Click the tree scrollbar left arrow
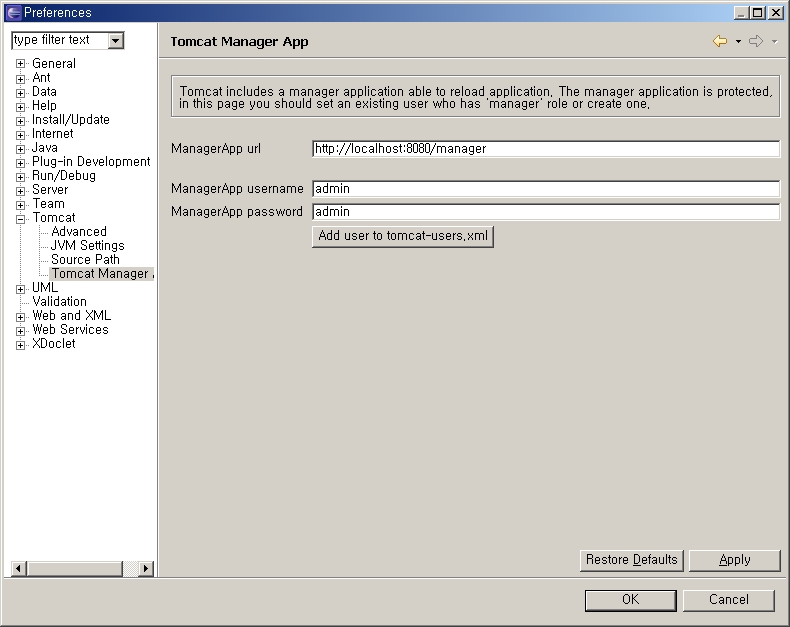The height and width of the screenshot is (627, 790). (x=18, y=569)
